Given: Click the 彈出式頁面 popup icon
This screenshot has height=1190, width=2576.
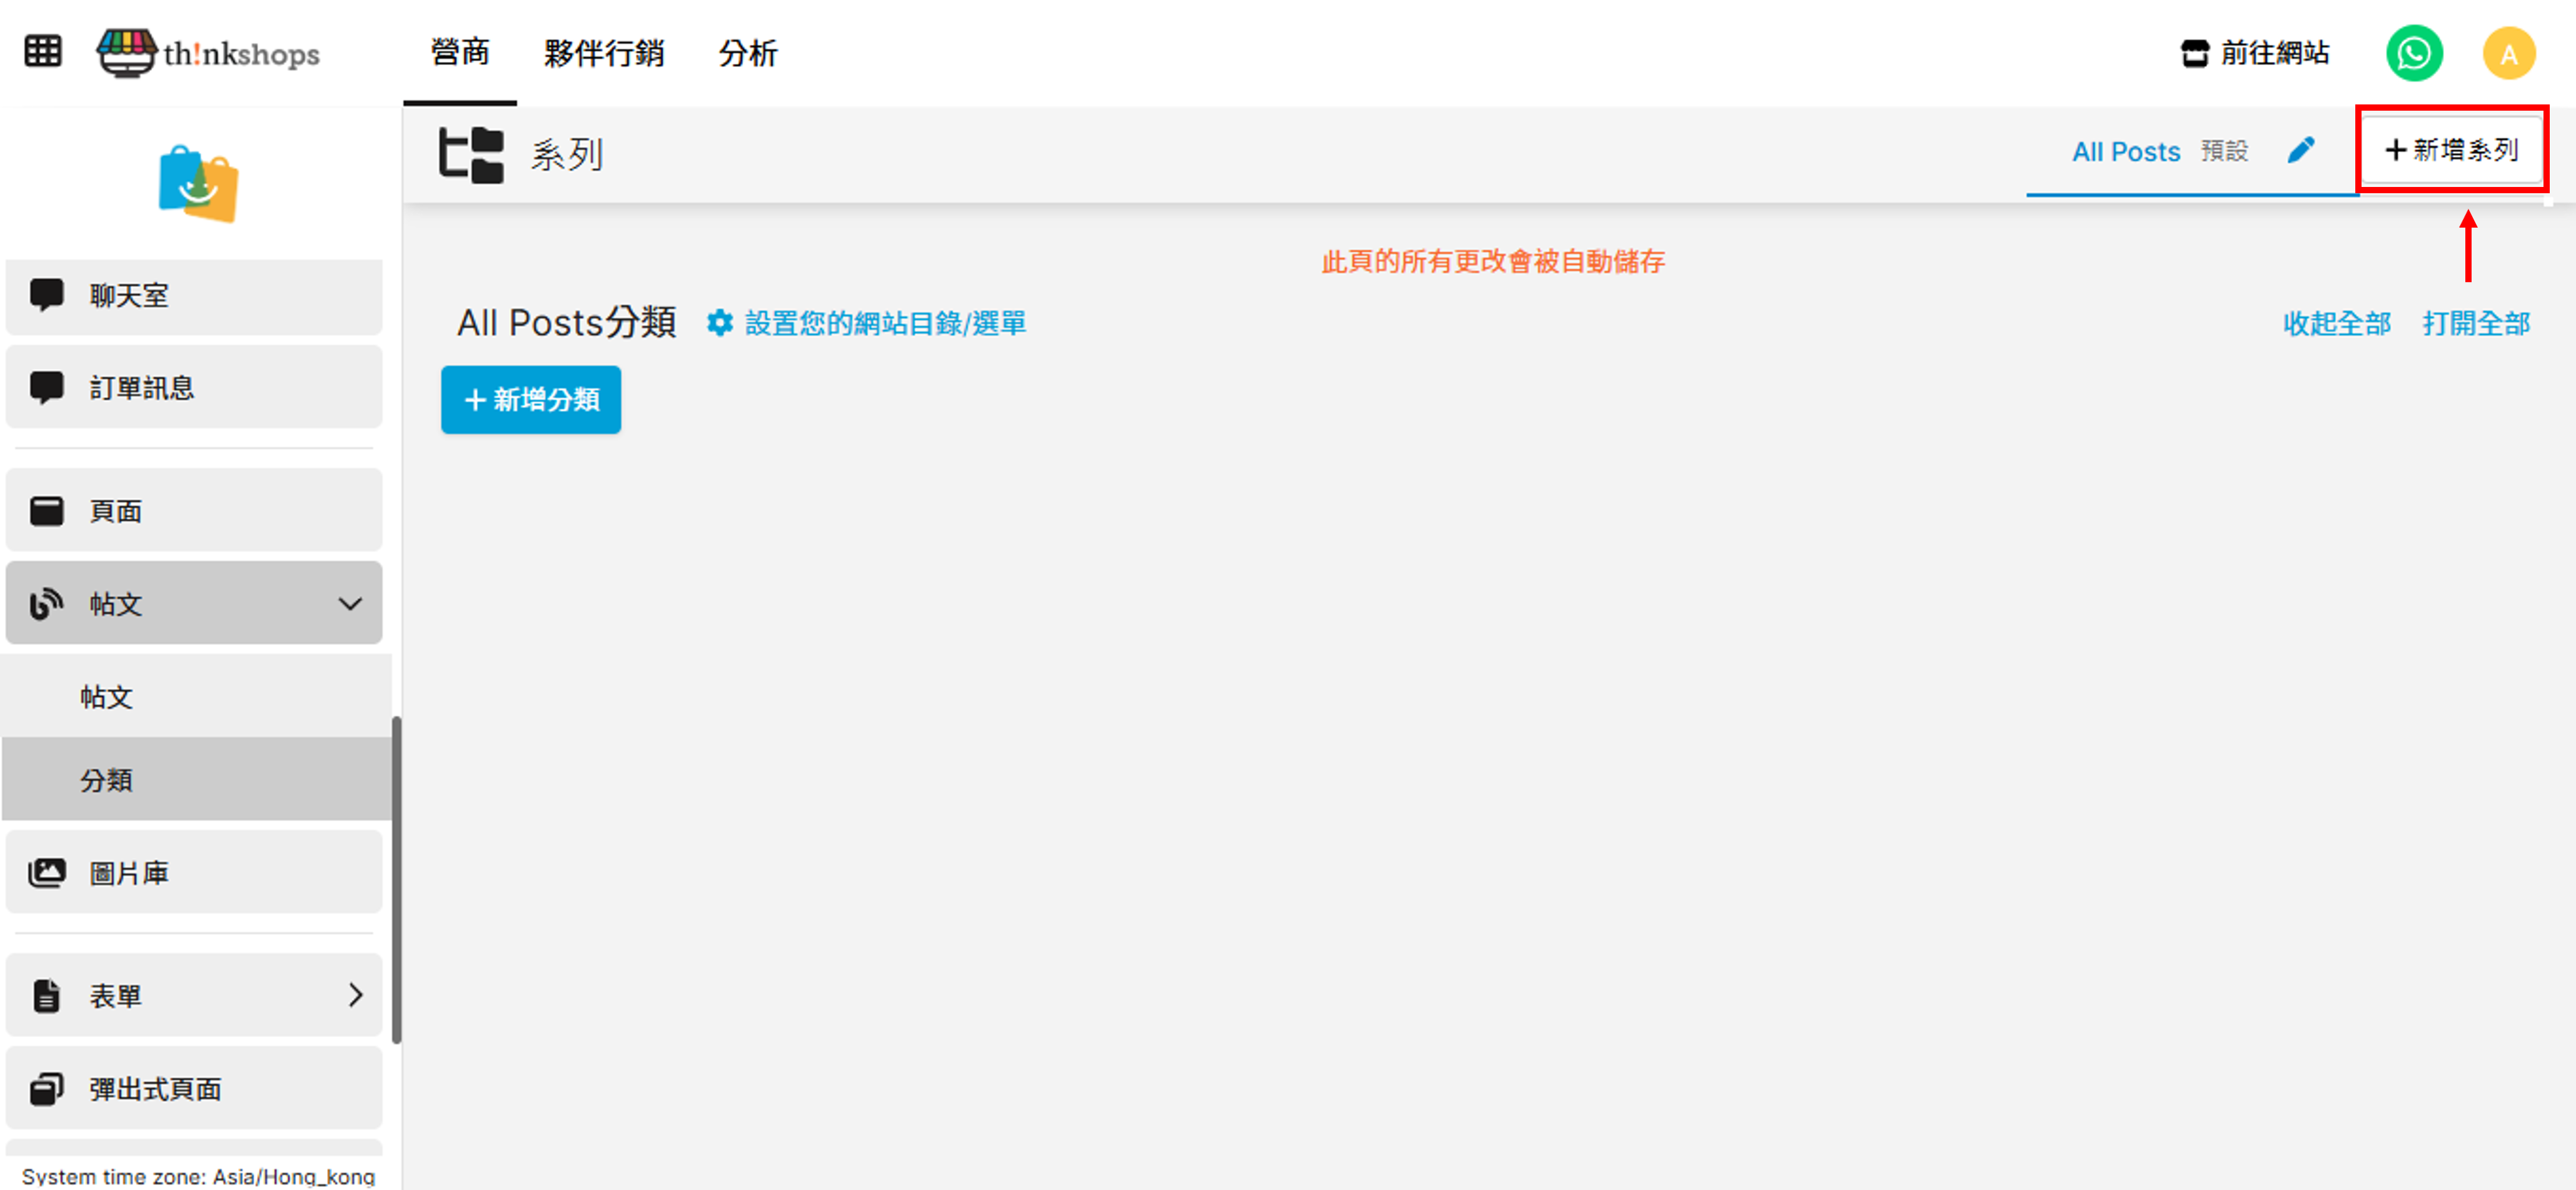Looking at the screenshot, I should 47,1088.
